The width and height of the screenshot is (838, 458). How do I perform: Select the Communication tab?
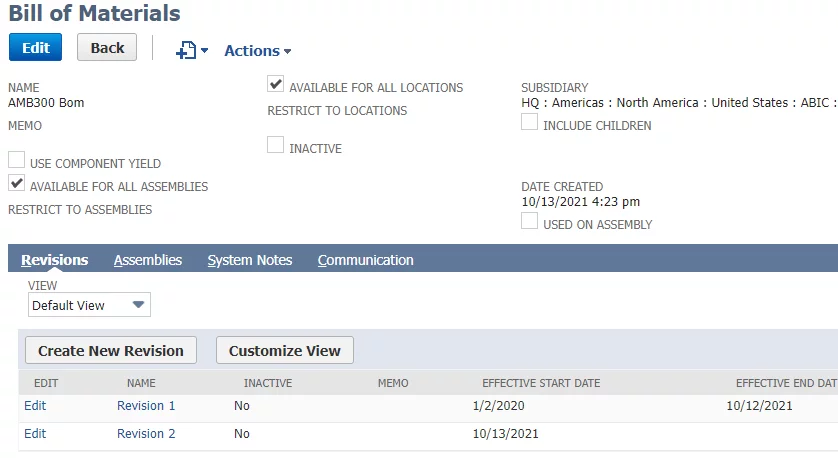coord(366,260)
